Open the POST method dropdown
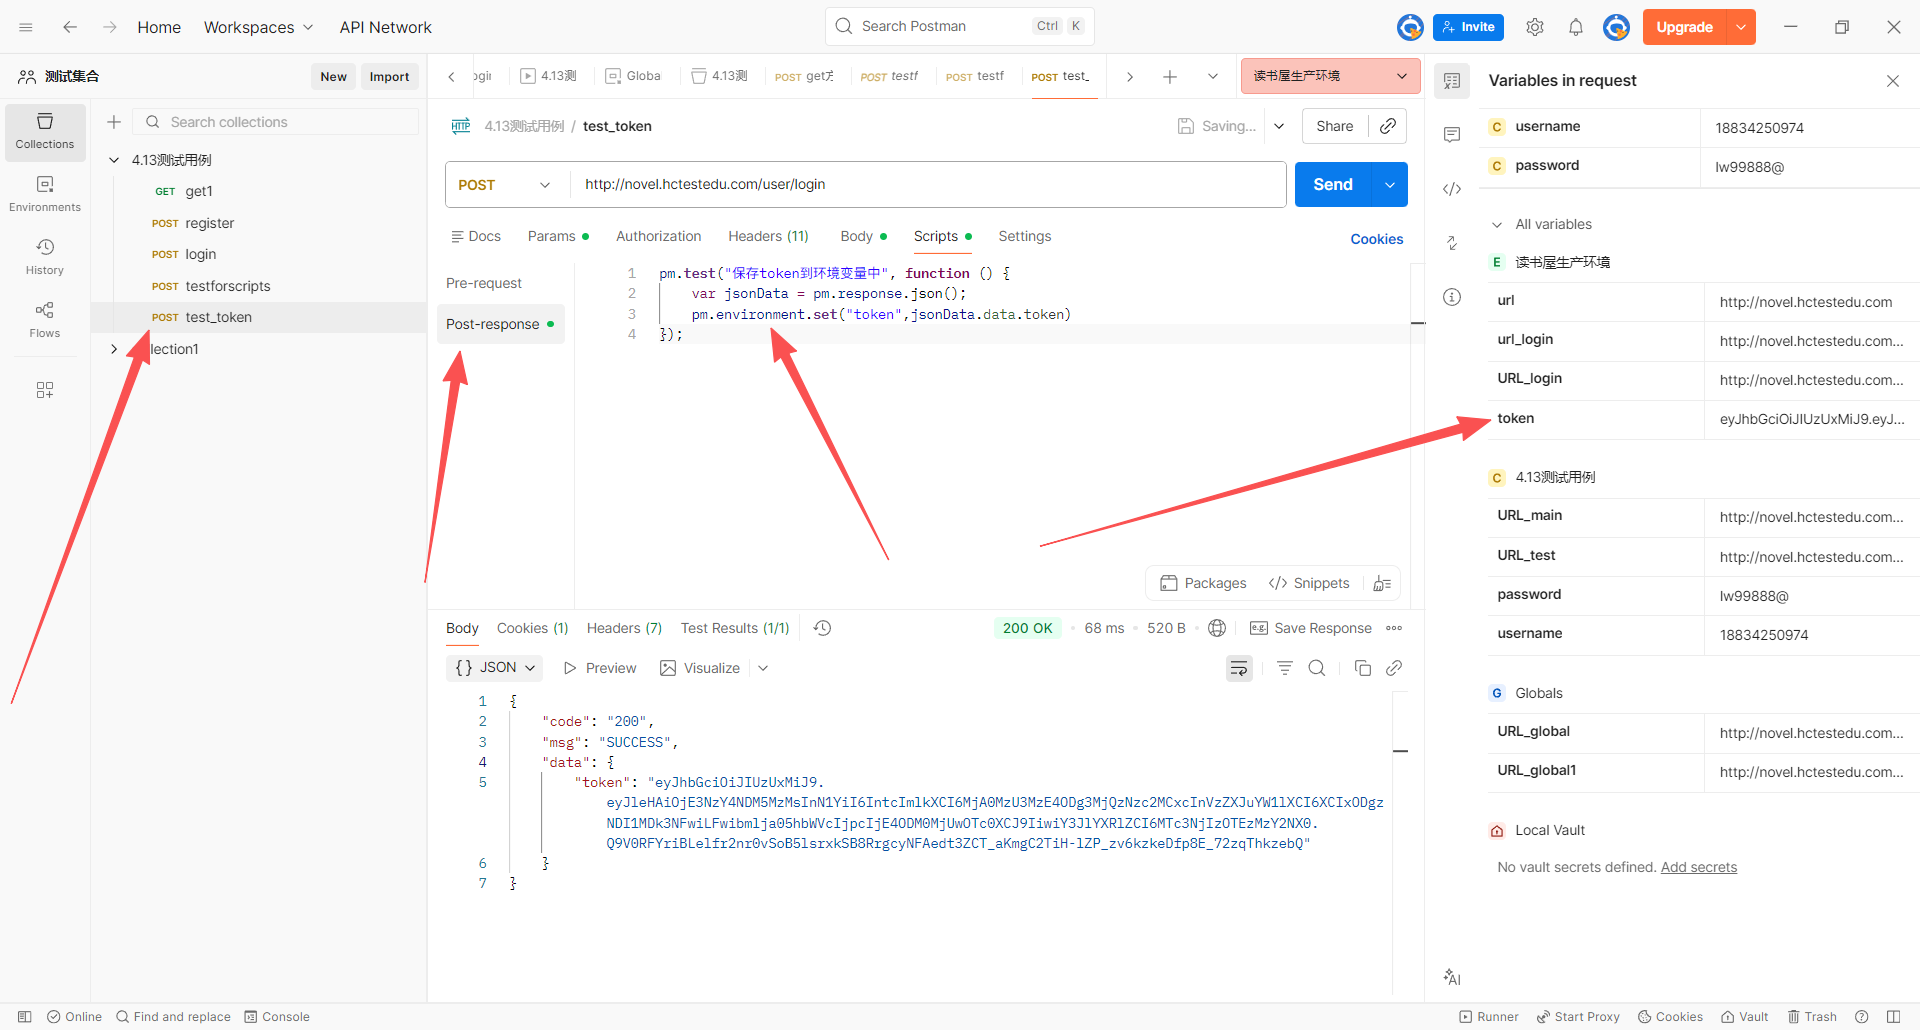Screen dimensions: 1920x1030 pos(505,185)
